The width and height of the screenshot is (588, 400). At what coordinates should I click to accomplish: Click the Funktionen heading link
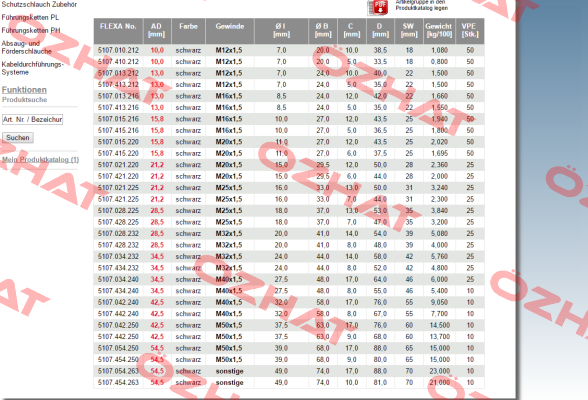[x=24, y=90]
